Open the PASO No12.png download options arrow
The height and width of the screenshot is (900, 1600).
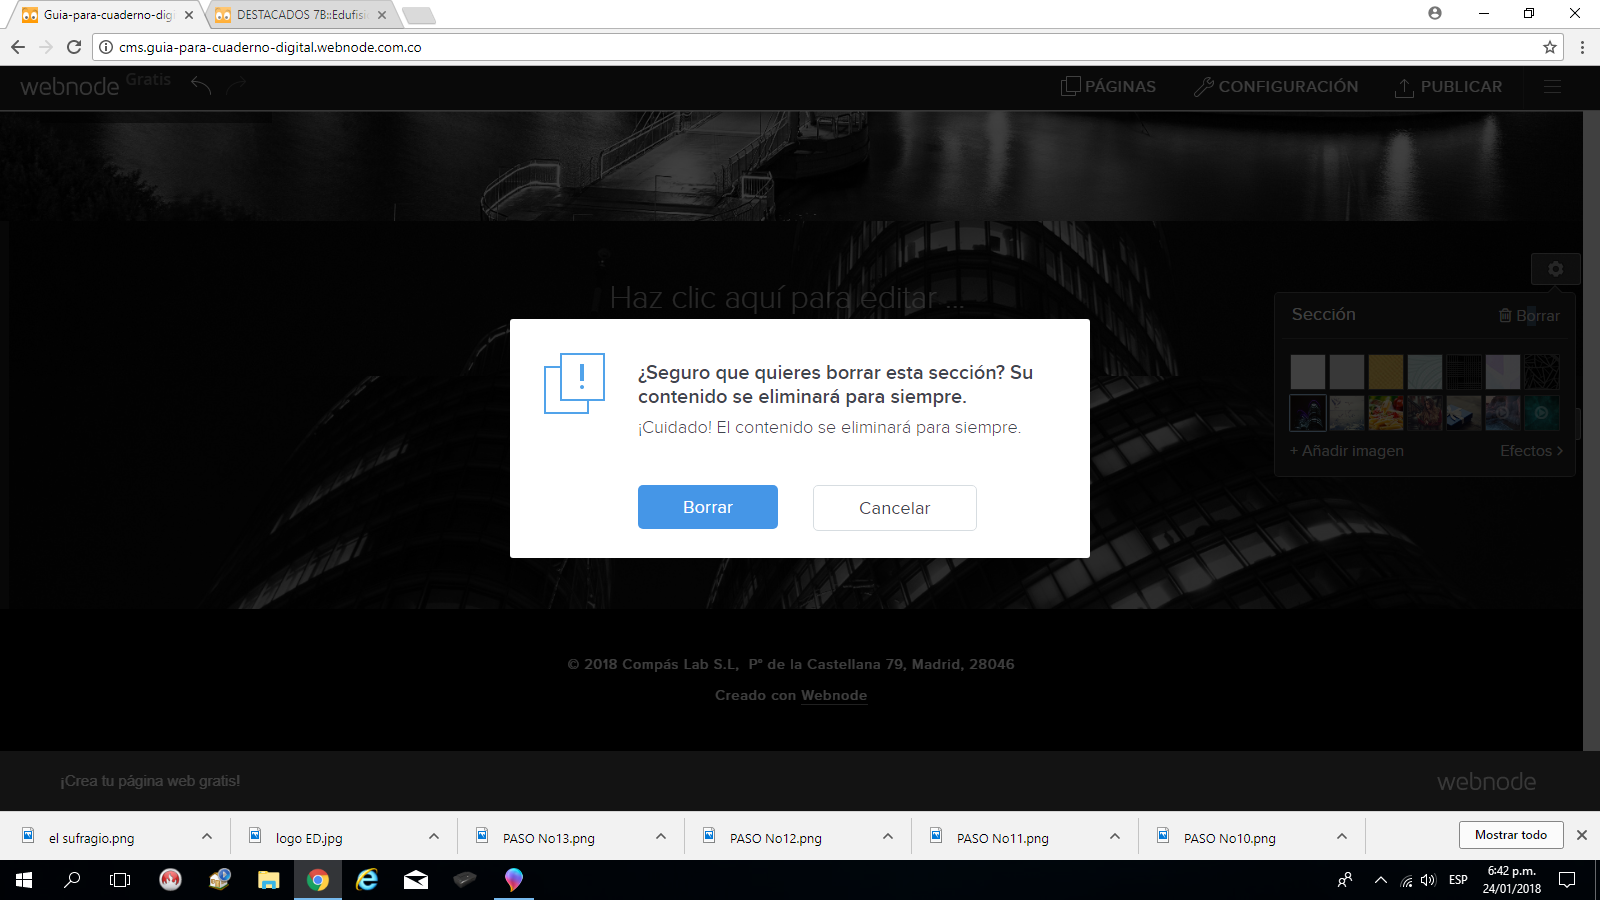888,837
